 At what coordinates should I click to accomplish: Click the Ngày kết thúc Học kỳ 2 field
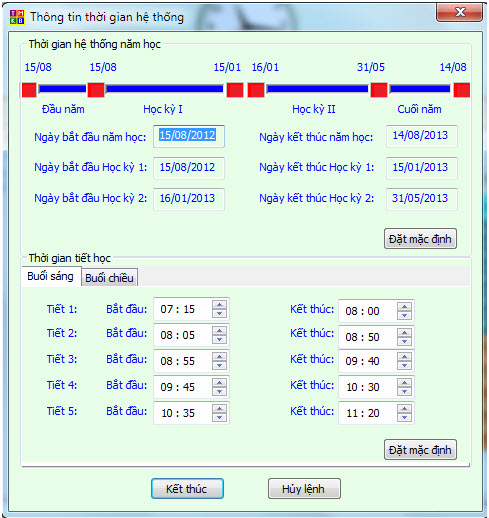coord(422,199)
